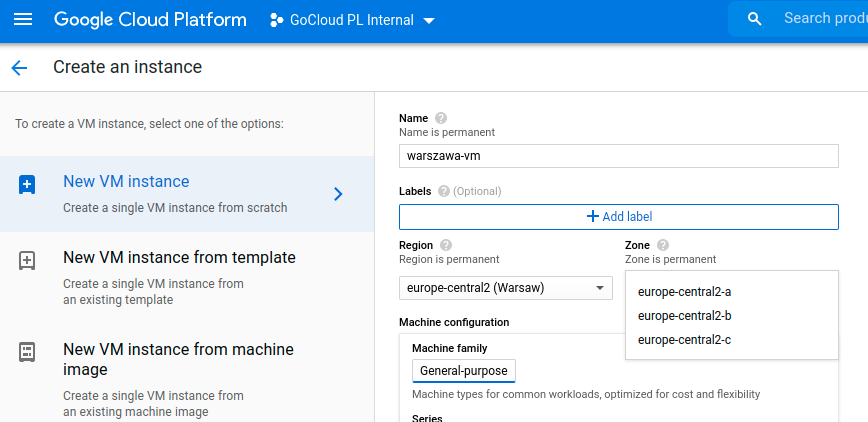This screenshot has height=422, width=868.
Task: Click the help icon next to Zone
Action: [663, 245]
